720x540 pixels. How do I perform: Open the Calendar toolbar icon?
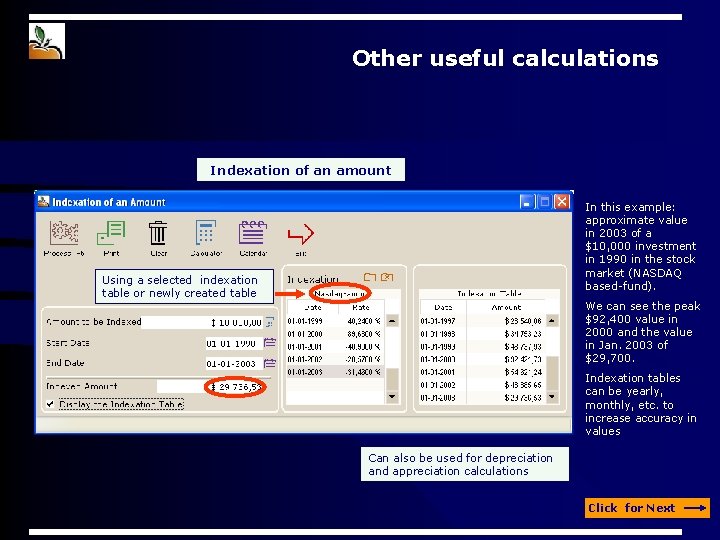coord(253,232)
